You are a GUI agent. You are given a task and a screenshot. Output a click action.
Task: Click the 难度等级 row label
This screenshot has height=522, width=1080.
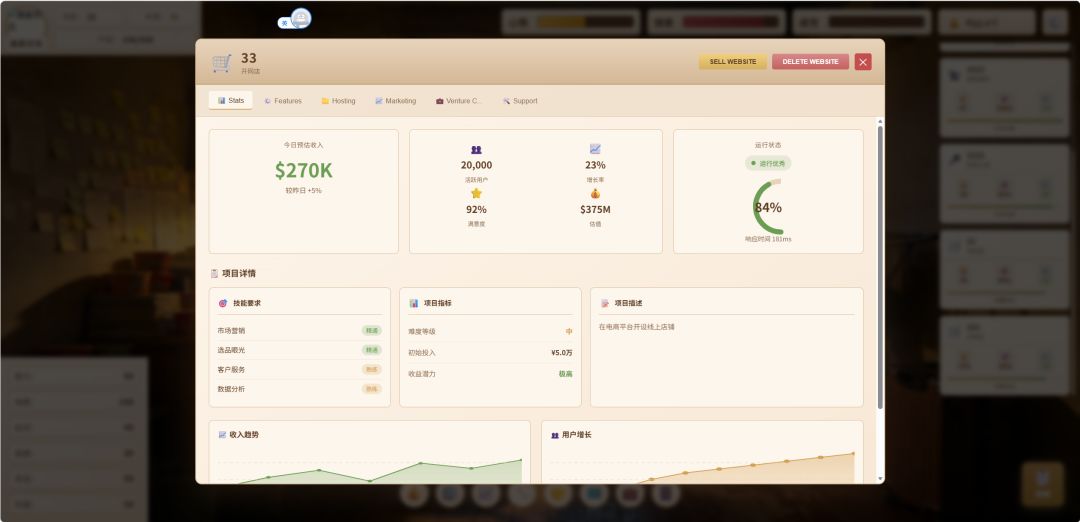(422, 331)
